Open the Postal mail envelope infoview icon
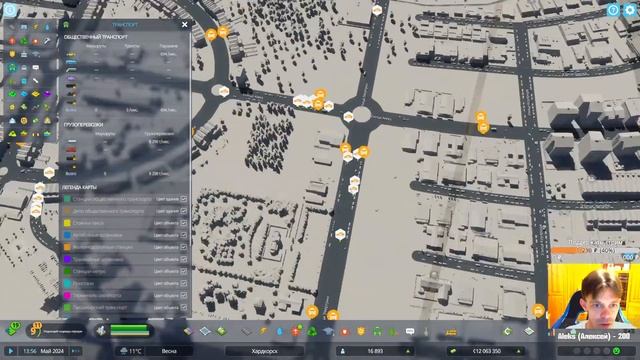 coord(36,67)
